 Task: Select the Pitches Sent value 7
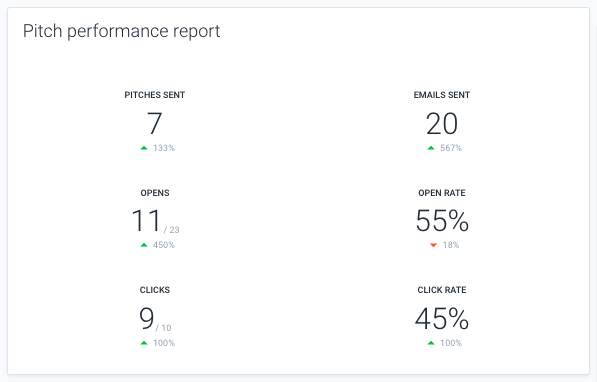coord(155,123)
